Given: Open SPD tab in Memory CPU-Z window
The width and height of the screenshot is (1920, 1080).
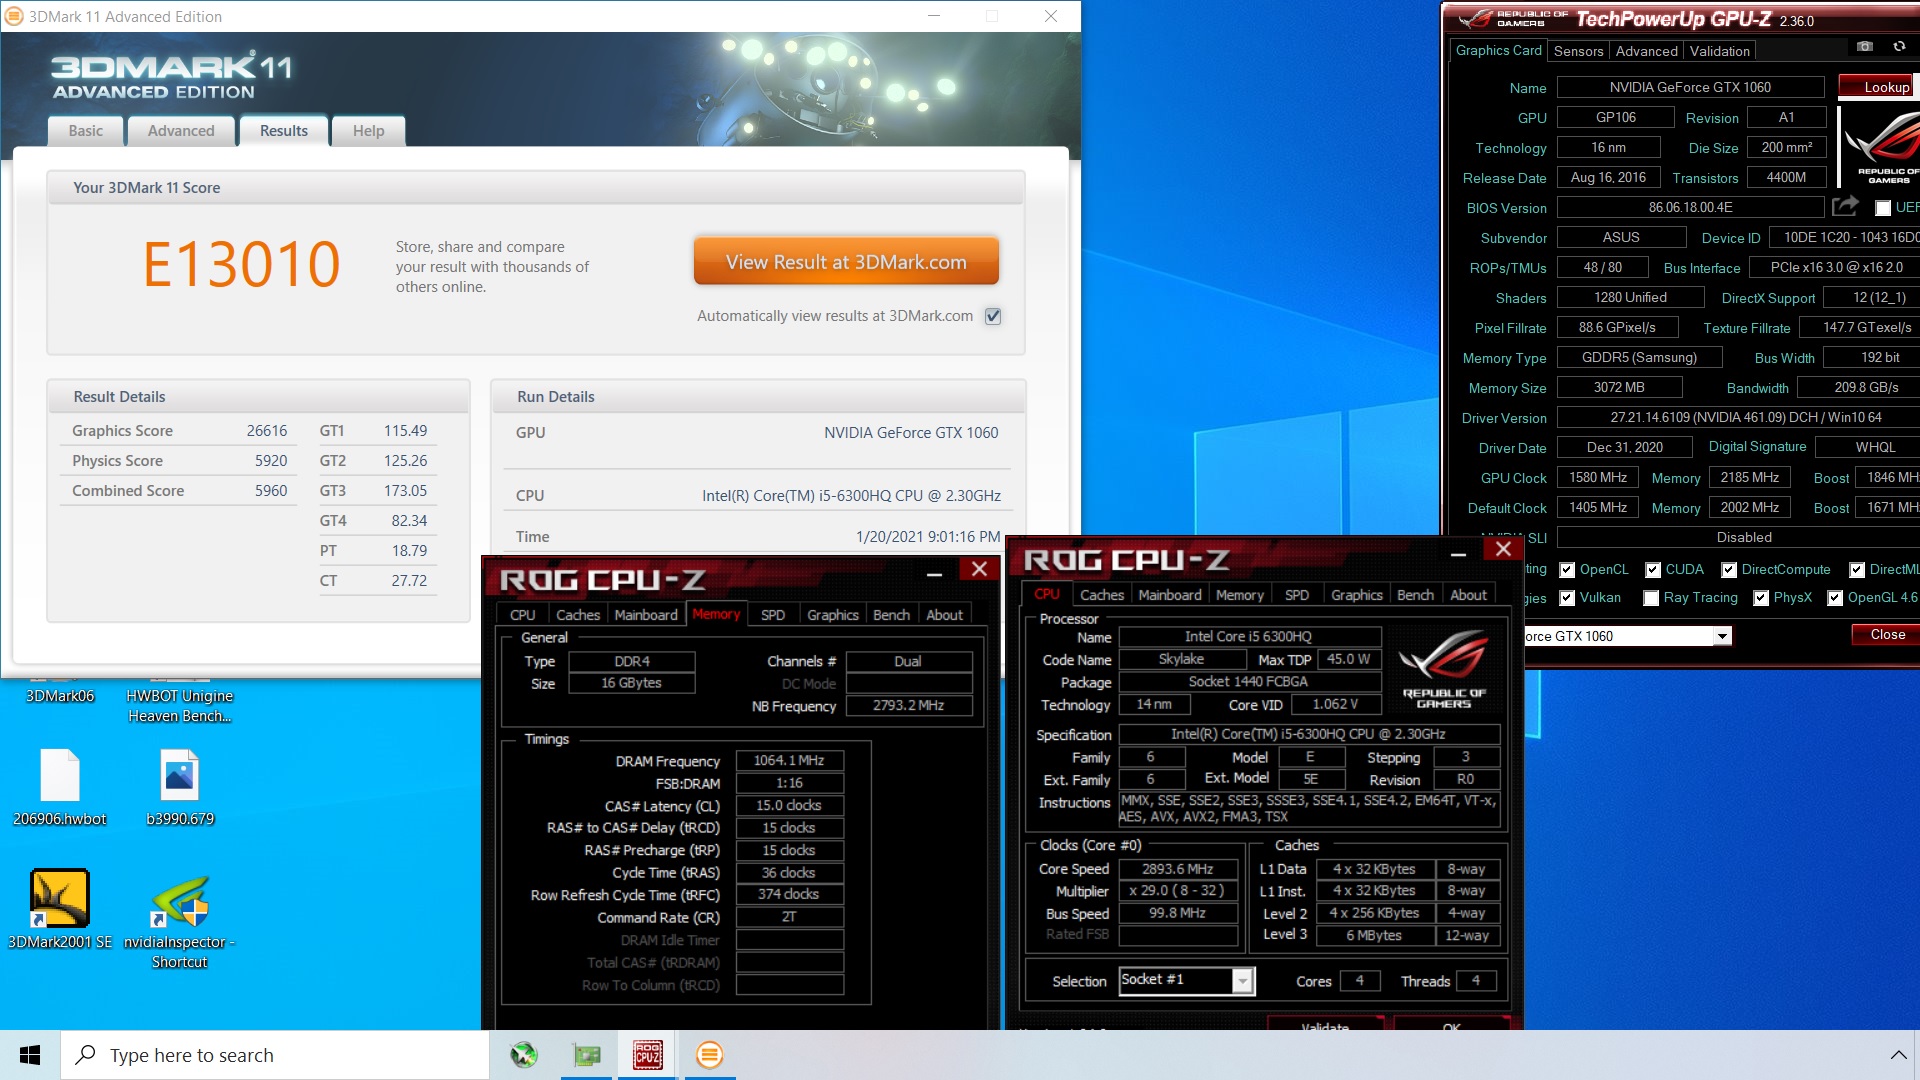Looking at the screenshot, I should pos(773,615).
